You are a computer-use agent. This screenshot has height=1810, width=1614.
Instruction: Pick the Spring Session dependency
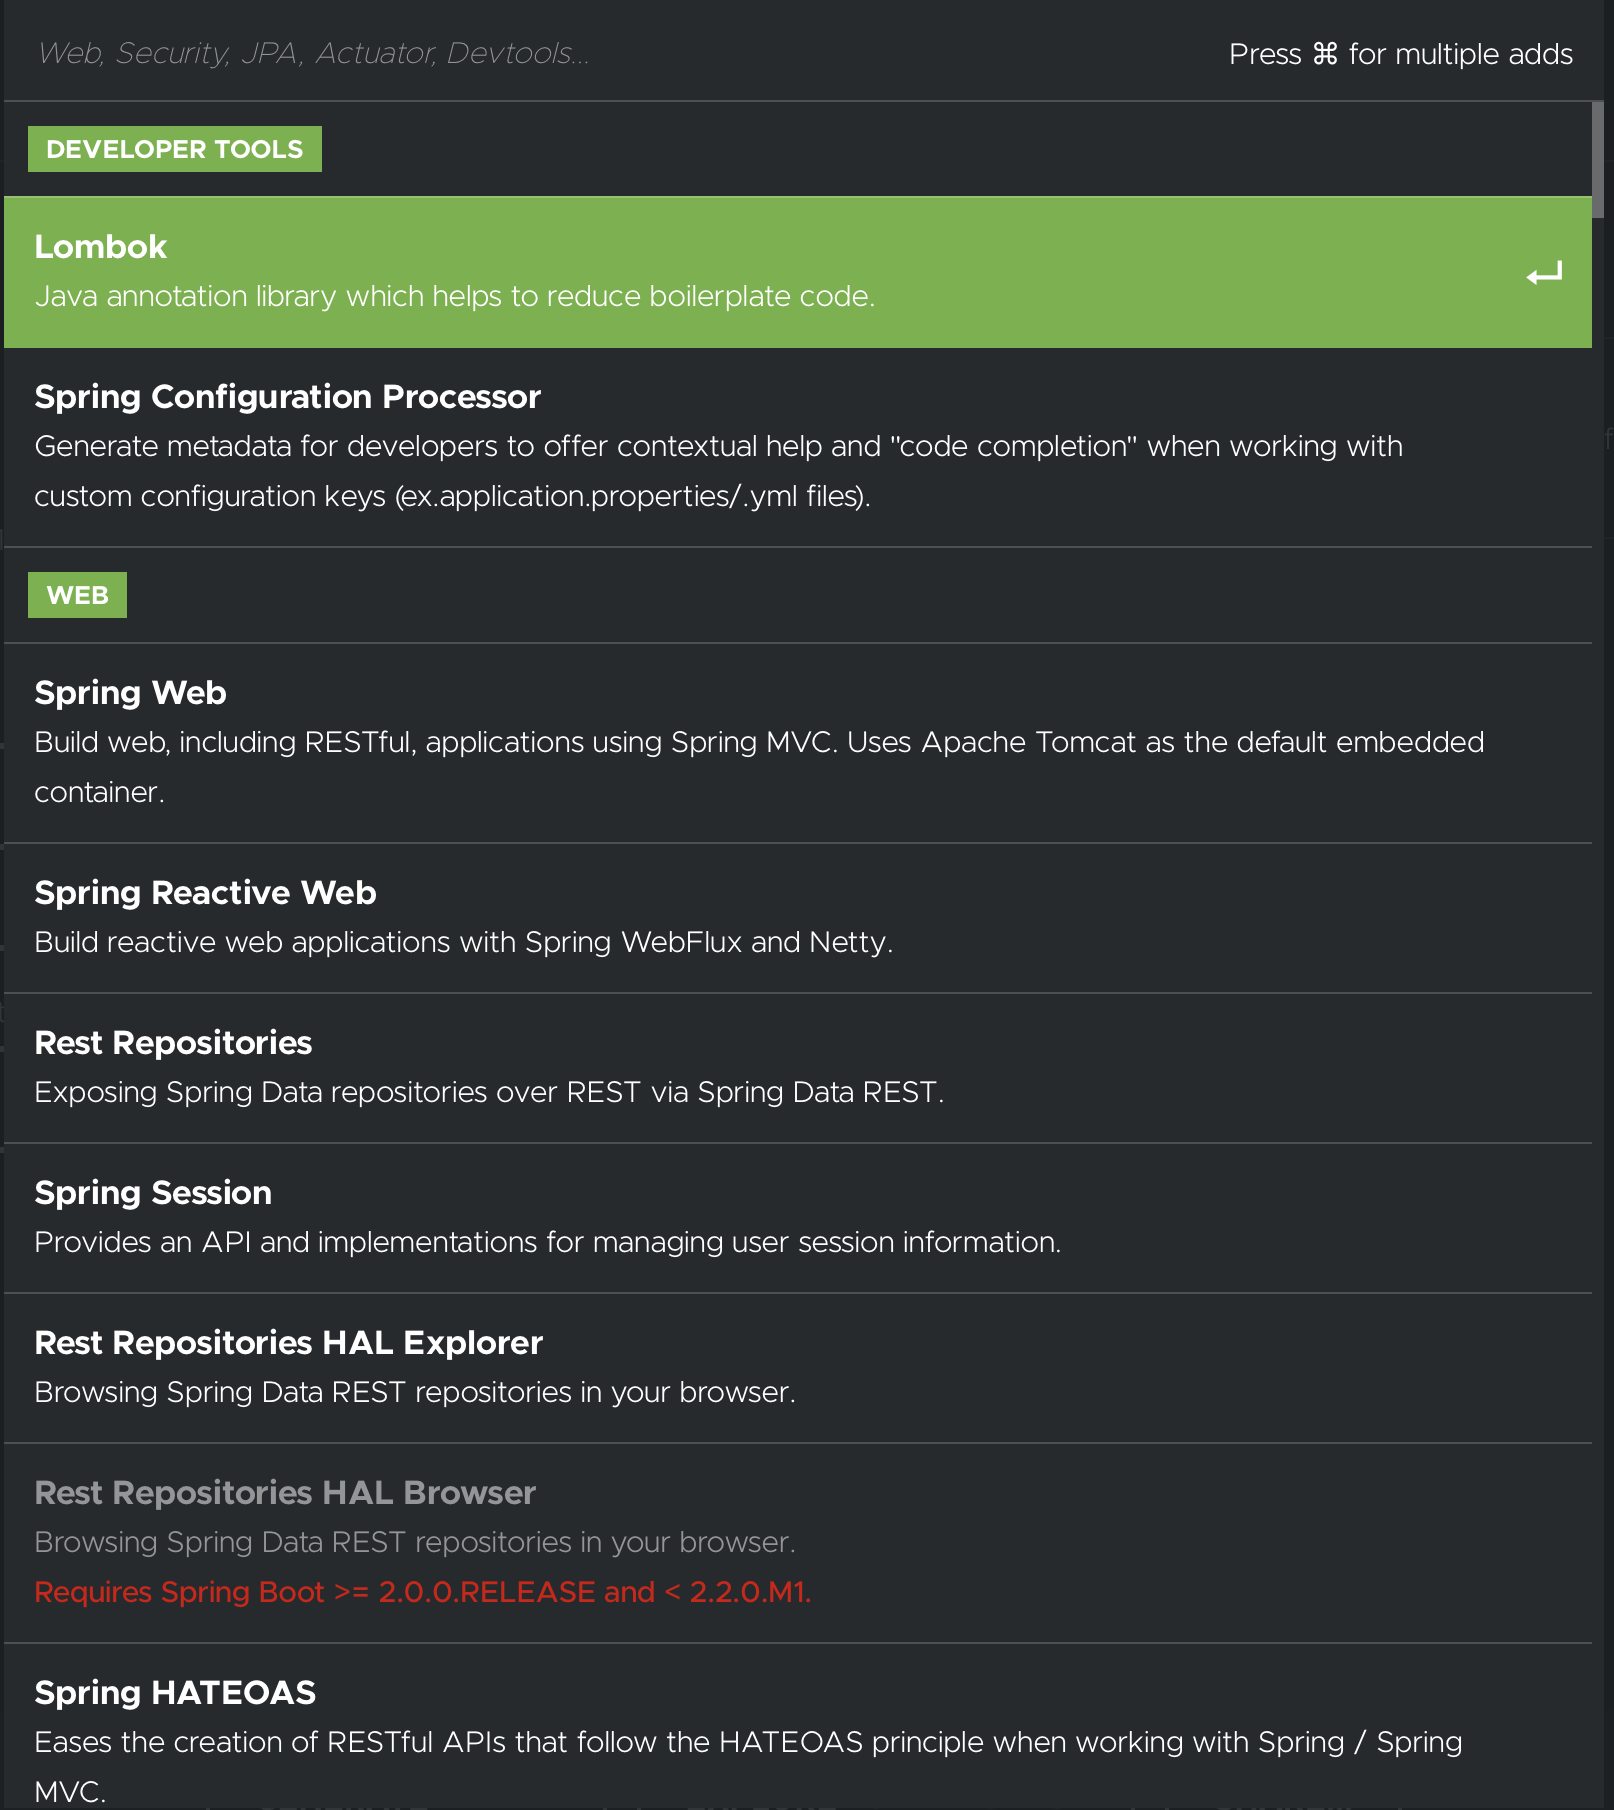tap(798, 1218)
